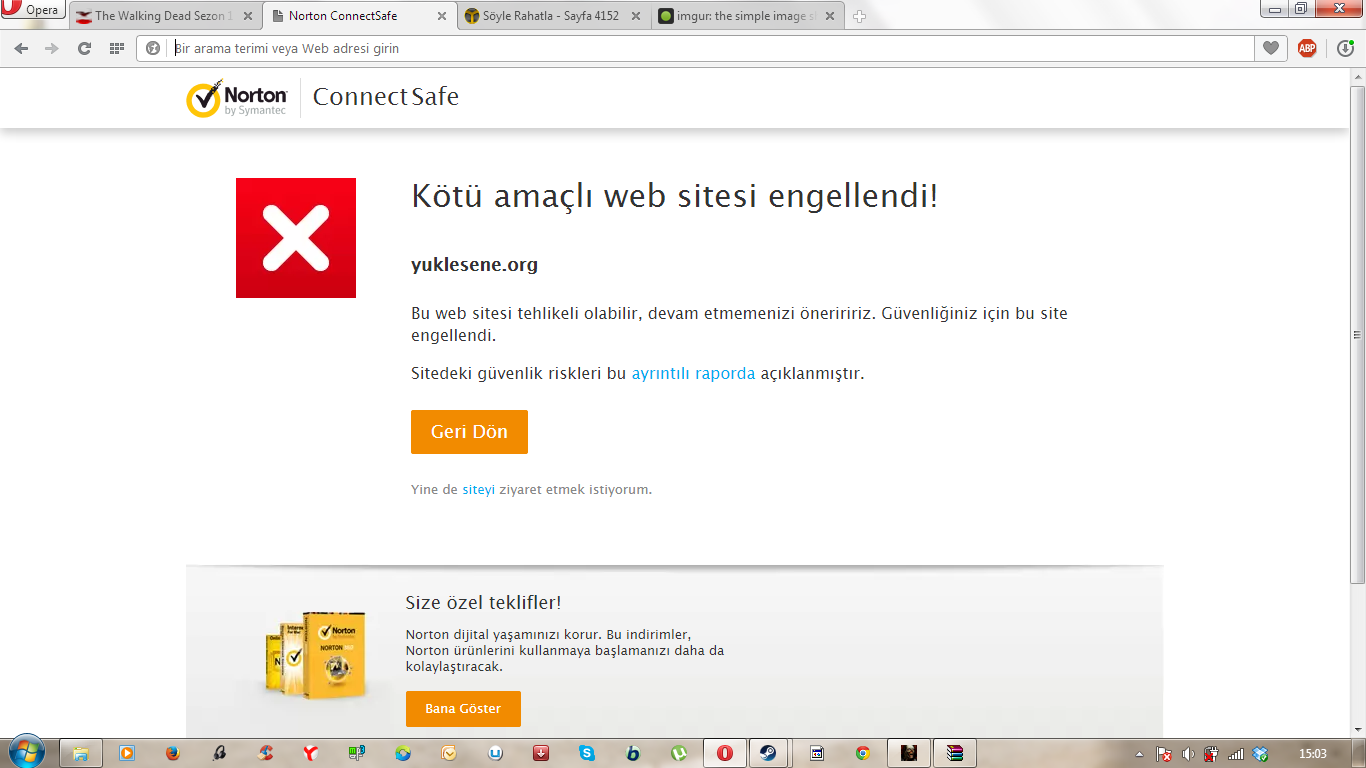Open the headphones app in taskbar

pos(219,753)
